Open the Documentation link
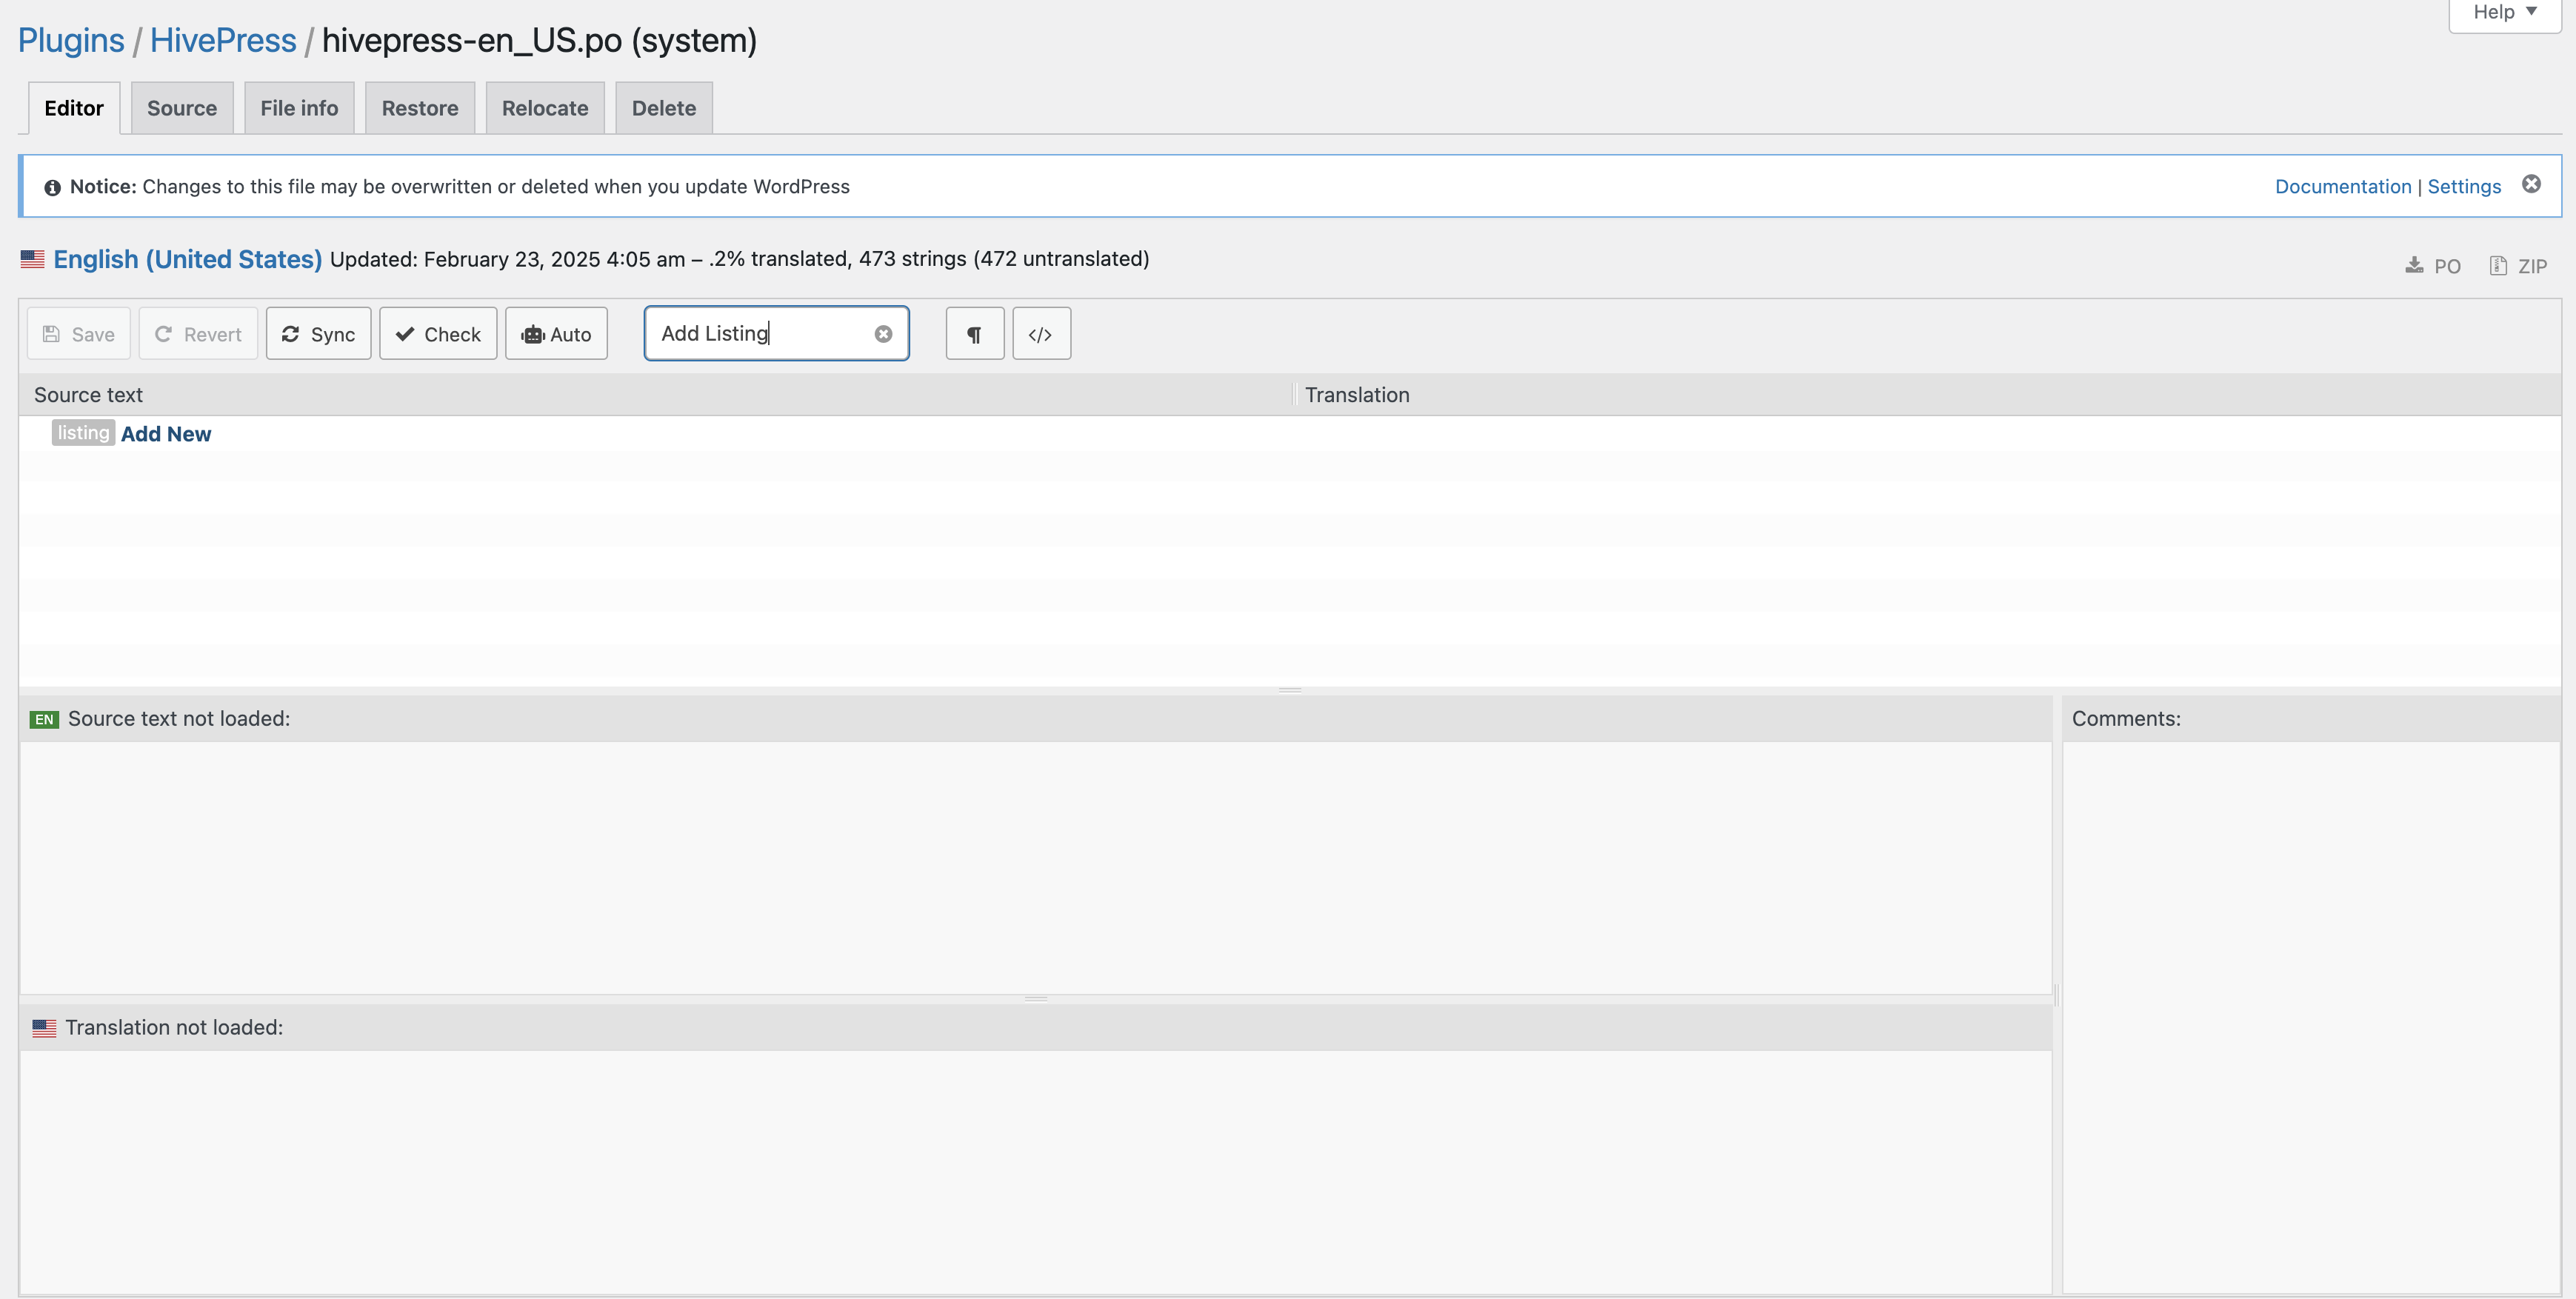This screenshot has height=1299, width=2576. pos(2343,187)
